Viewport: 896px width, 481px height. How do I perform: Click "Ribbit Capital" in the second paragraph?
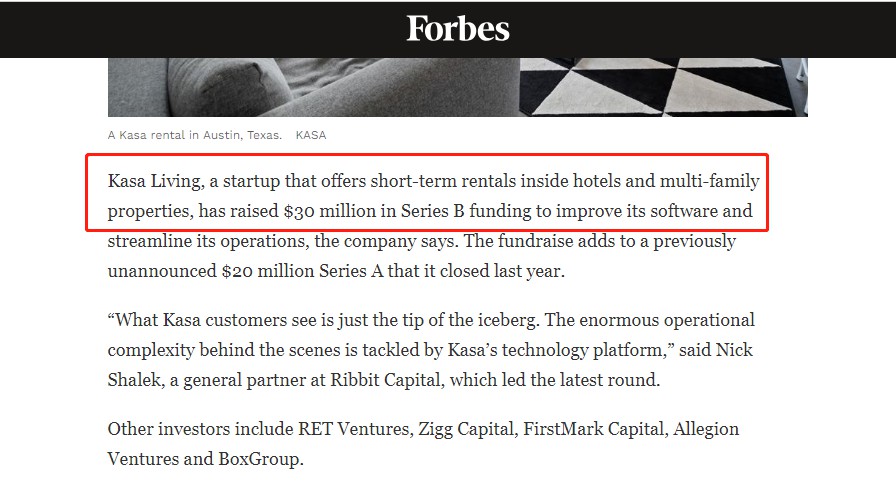[386, 380]
